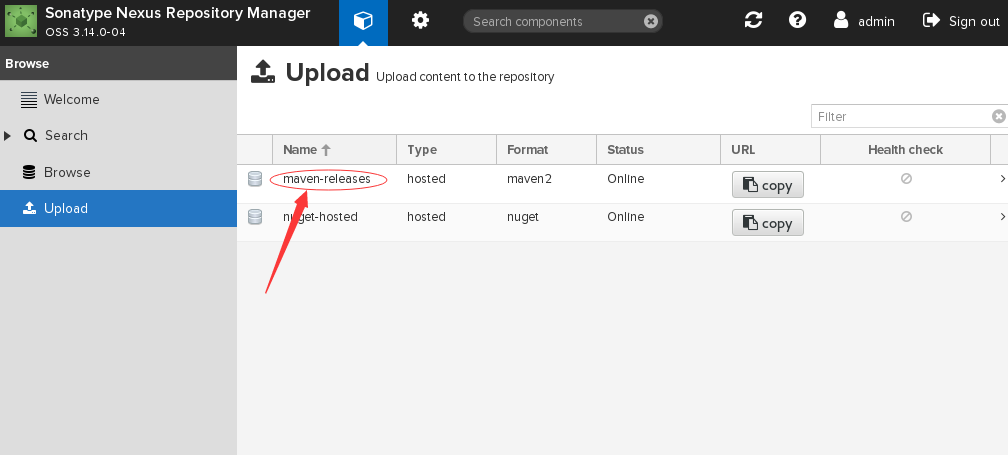This screenshot has width=1008, height=455.
Task: Click the nuget format cell
Action: [523, 217]
